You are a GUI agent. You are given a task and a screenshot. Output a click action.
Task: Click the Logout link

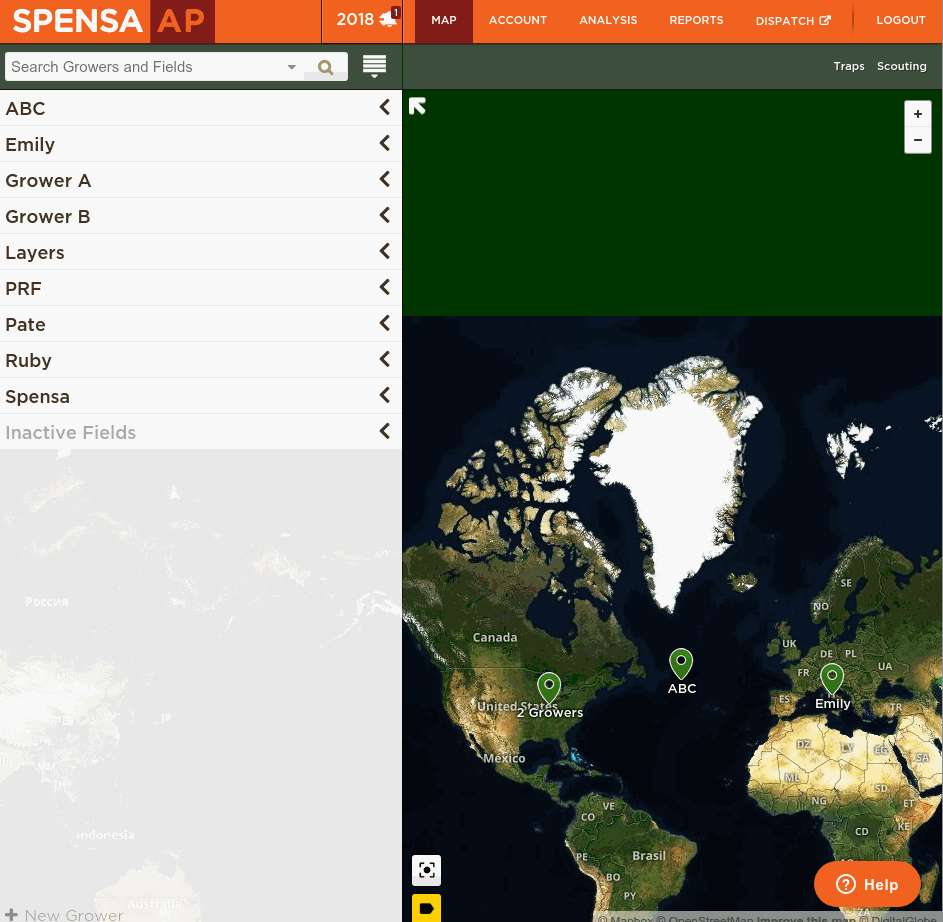tap(901, 20)
